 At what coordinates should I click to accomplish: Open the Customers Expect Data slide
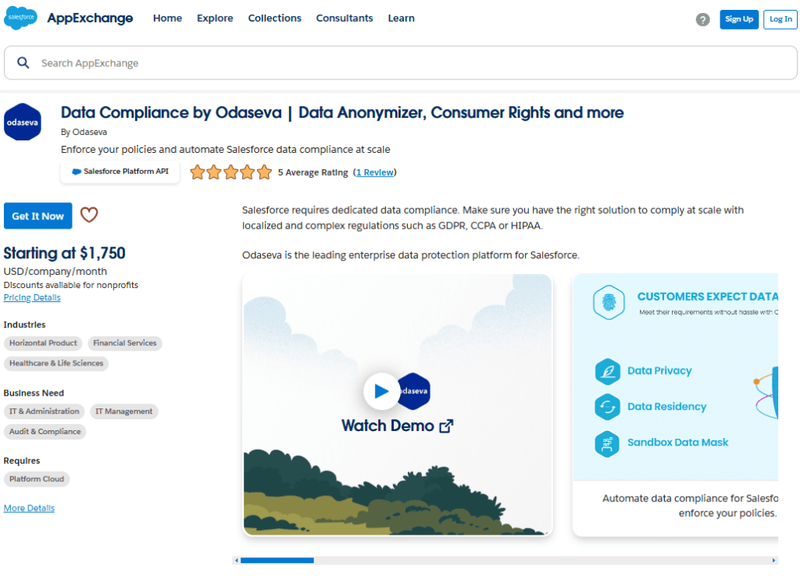(676, 405)
